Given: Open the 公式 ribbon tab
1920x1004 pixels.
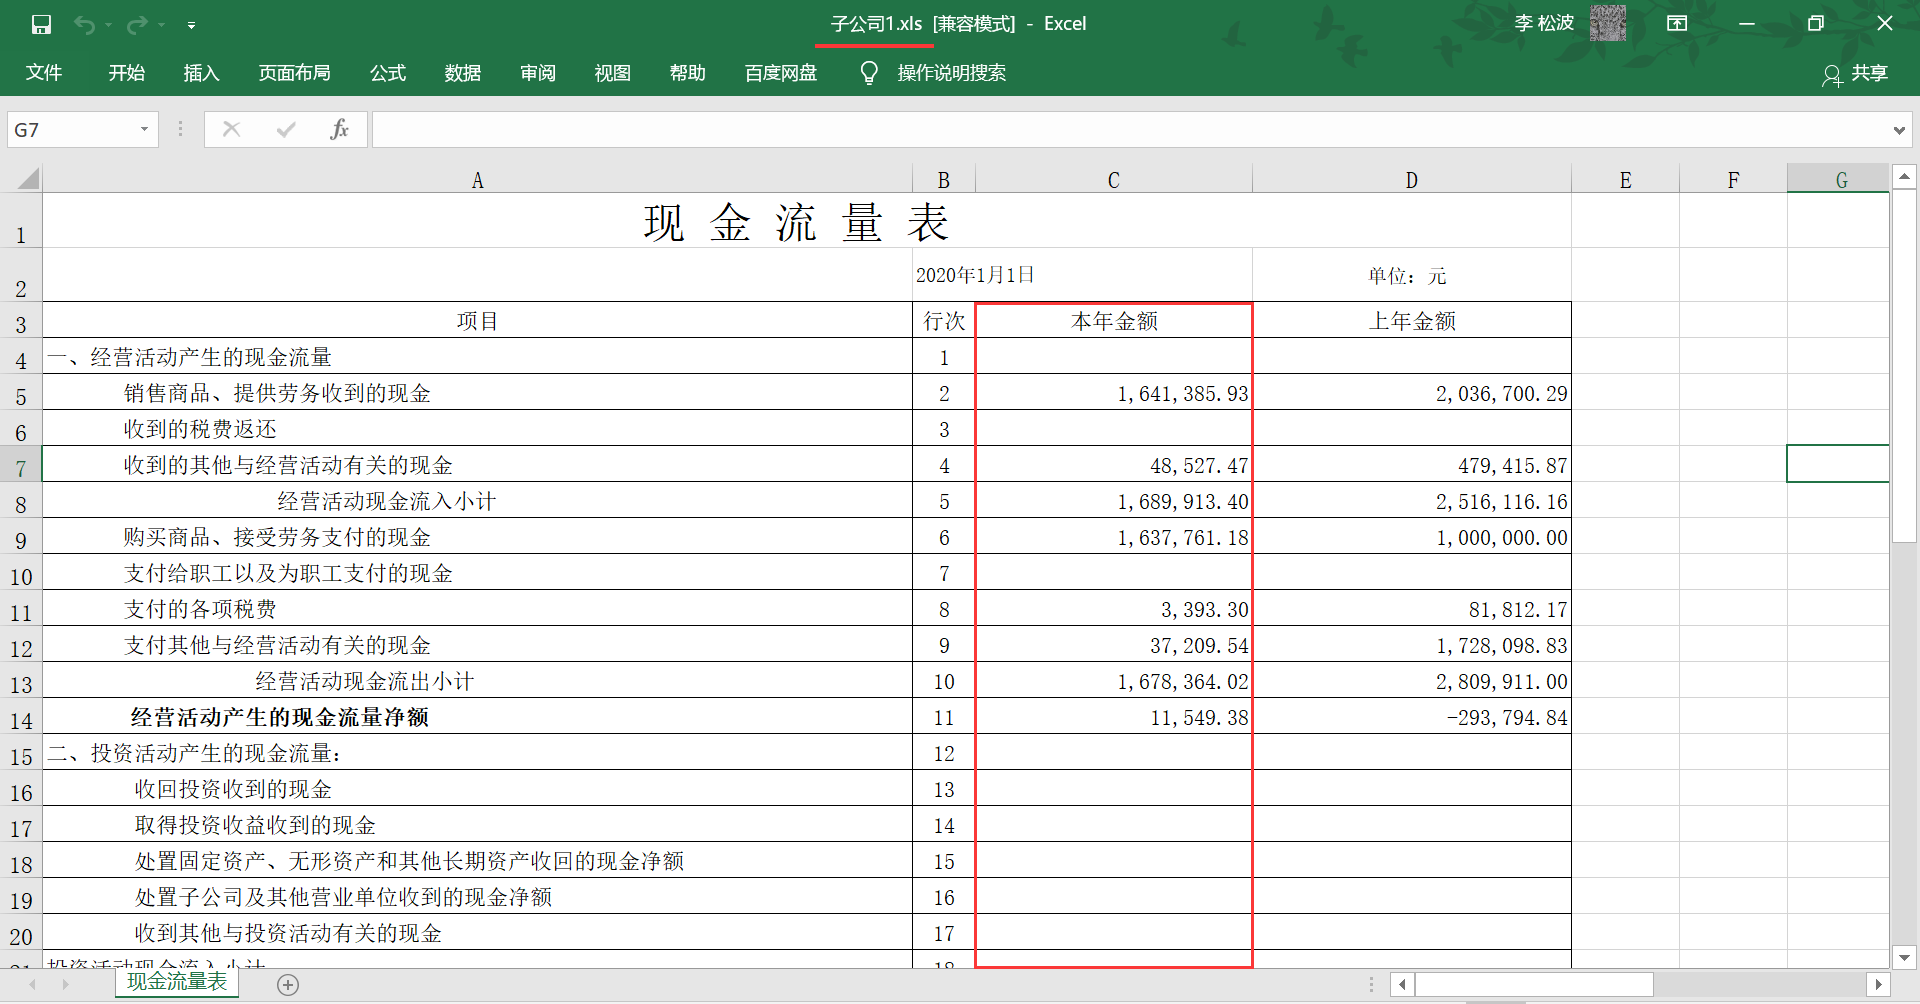Looking at the screenshot, I should click(388, 73).
